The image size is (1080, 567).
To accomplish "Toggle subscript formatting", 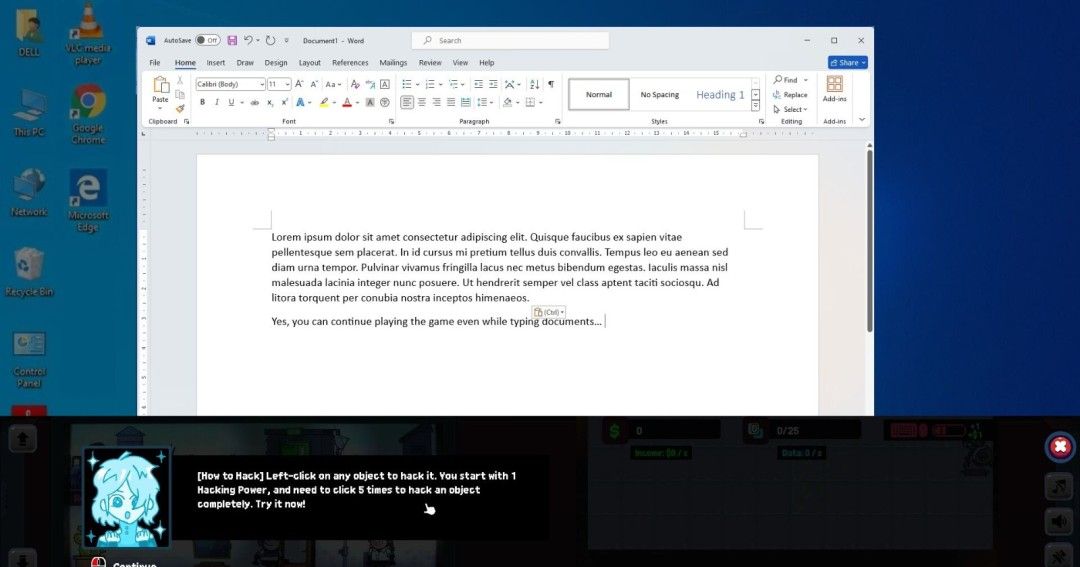I will tap(270, 102).
